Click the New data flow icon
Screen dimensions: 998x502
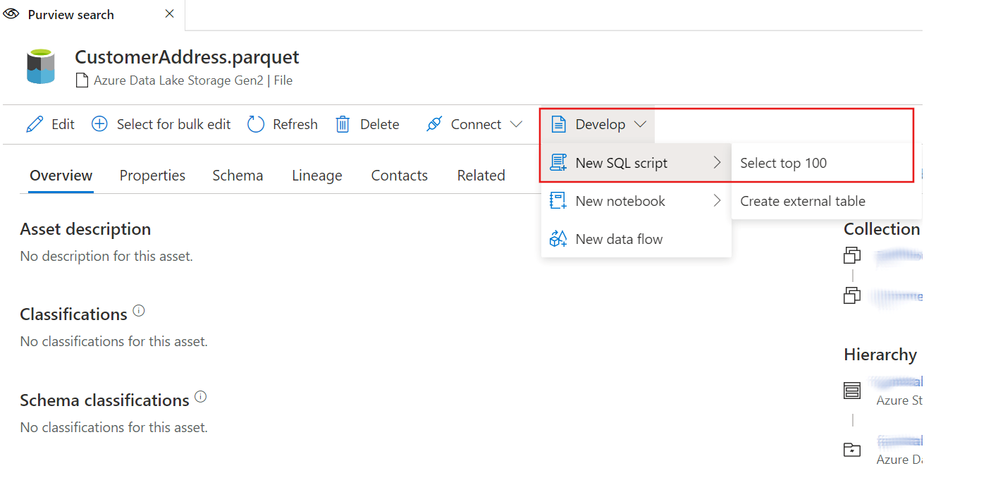(x=558, y=239)
